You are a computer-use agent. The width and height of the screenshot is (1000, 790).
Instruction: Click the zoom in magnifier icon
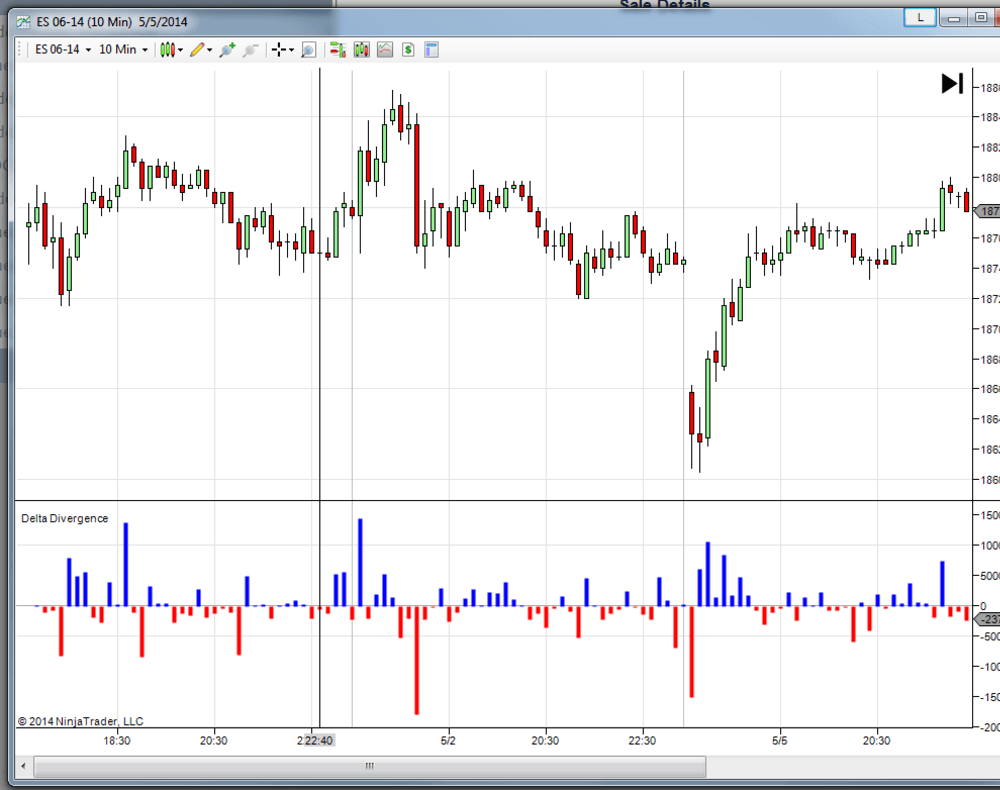pyautogui.click(x=227, y=49)
